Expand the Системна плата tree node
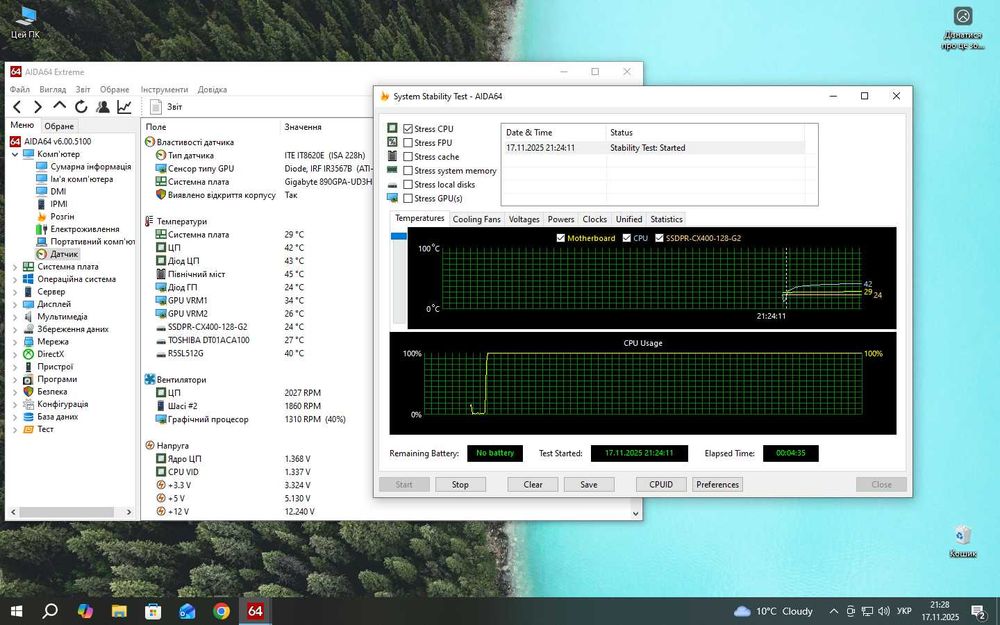 (15, 267)
